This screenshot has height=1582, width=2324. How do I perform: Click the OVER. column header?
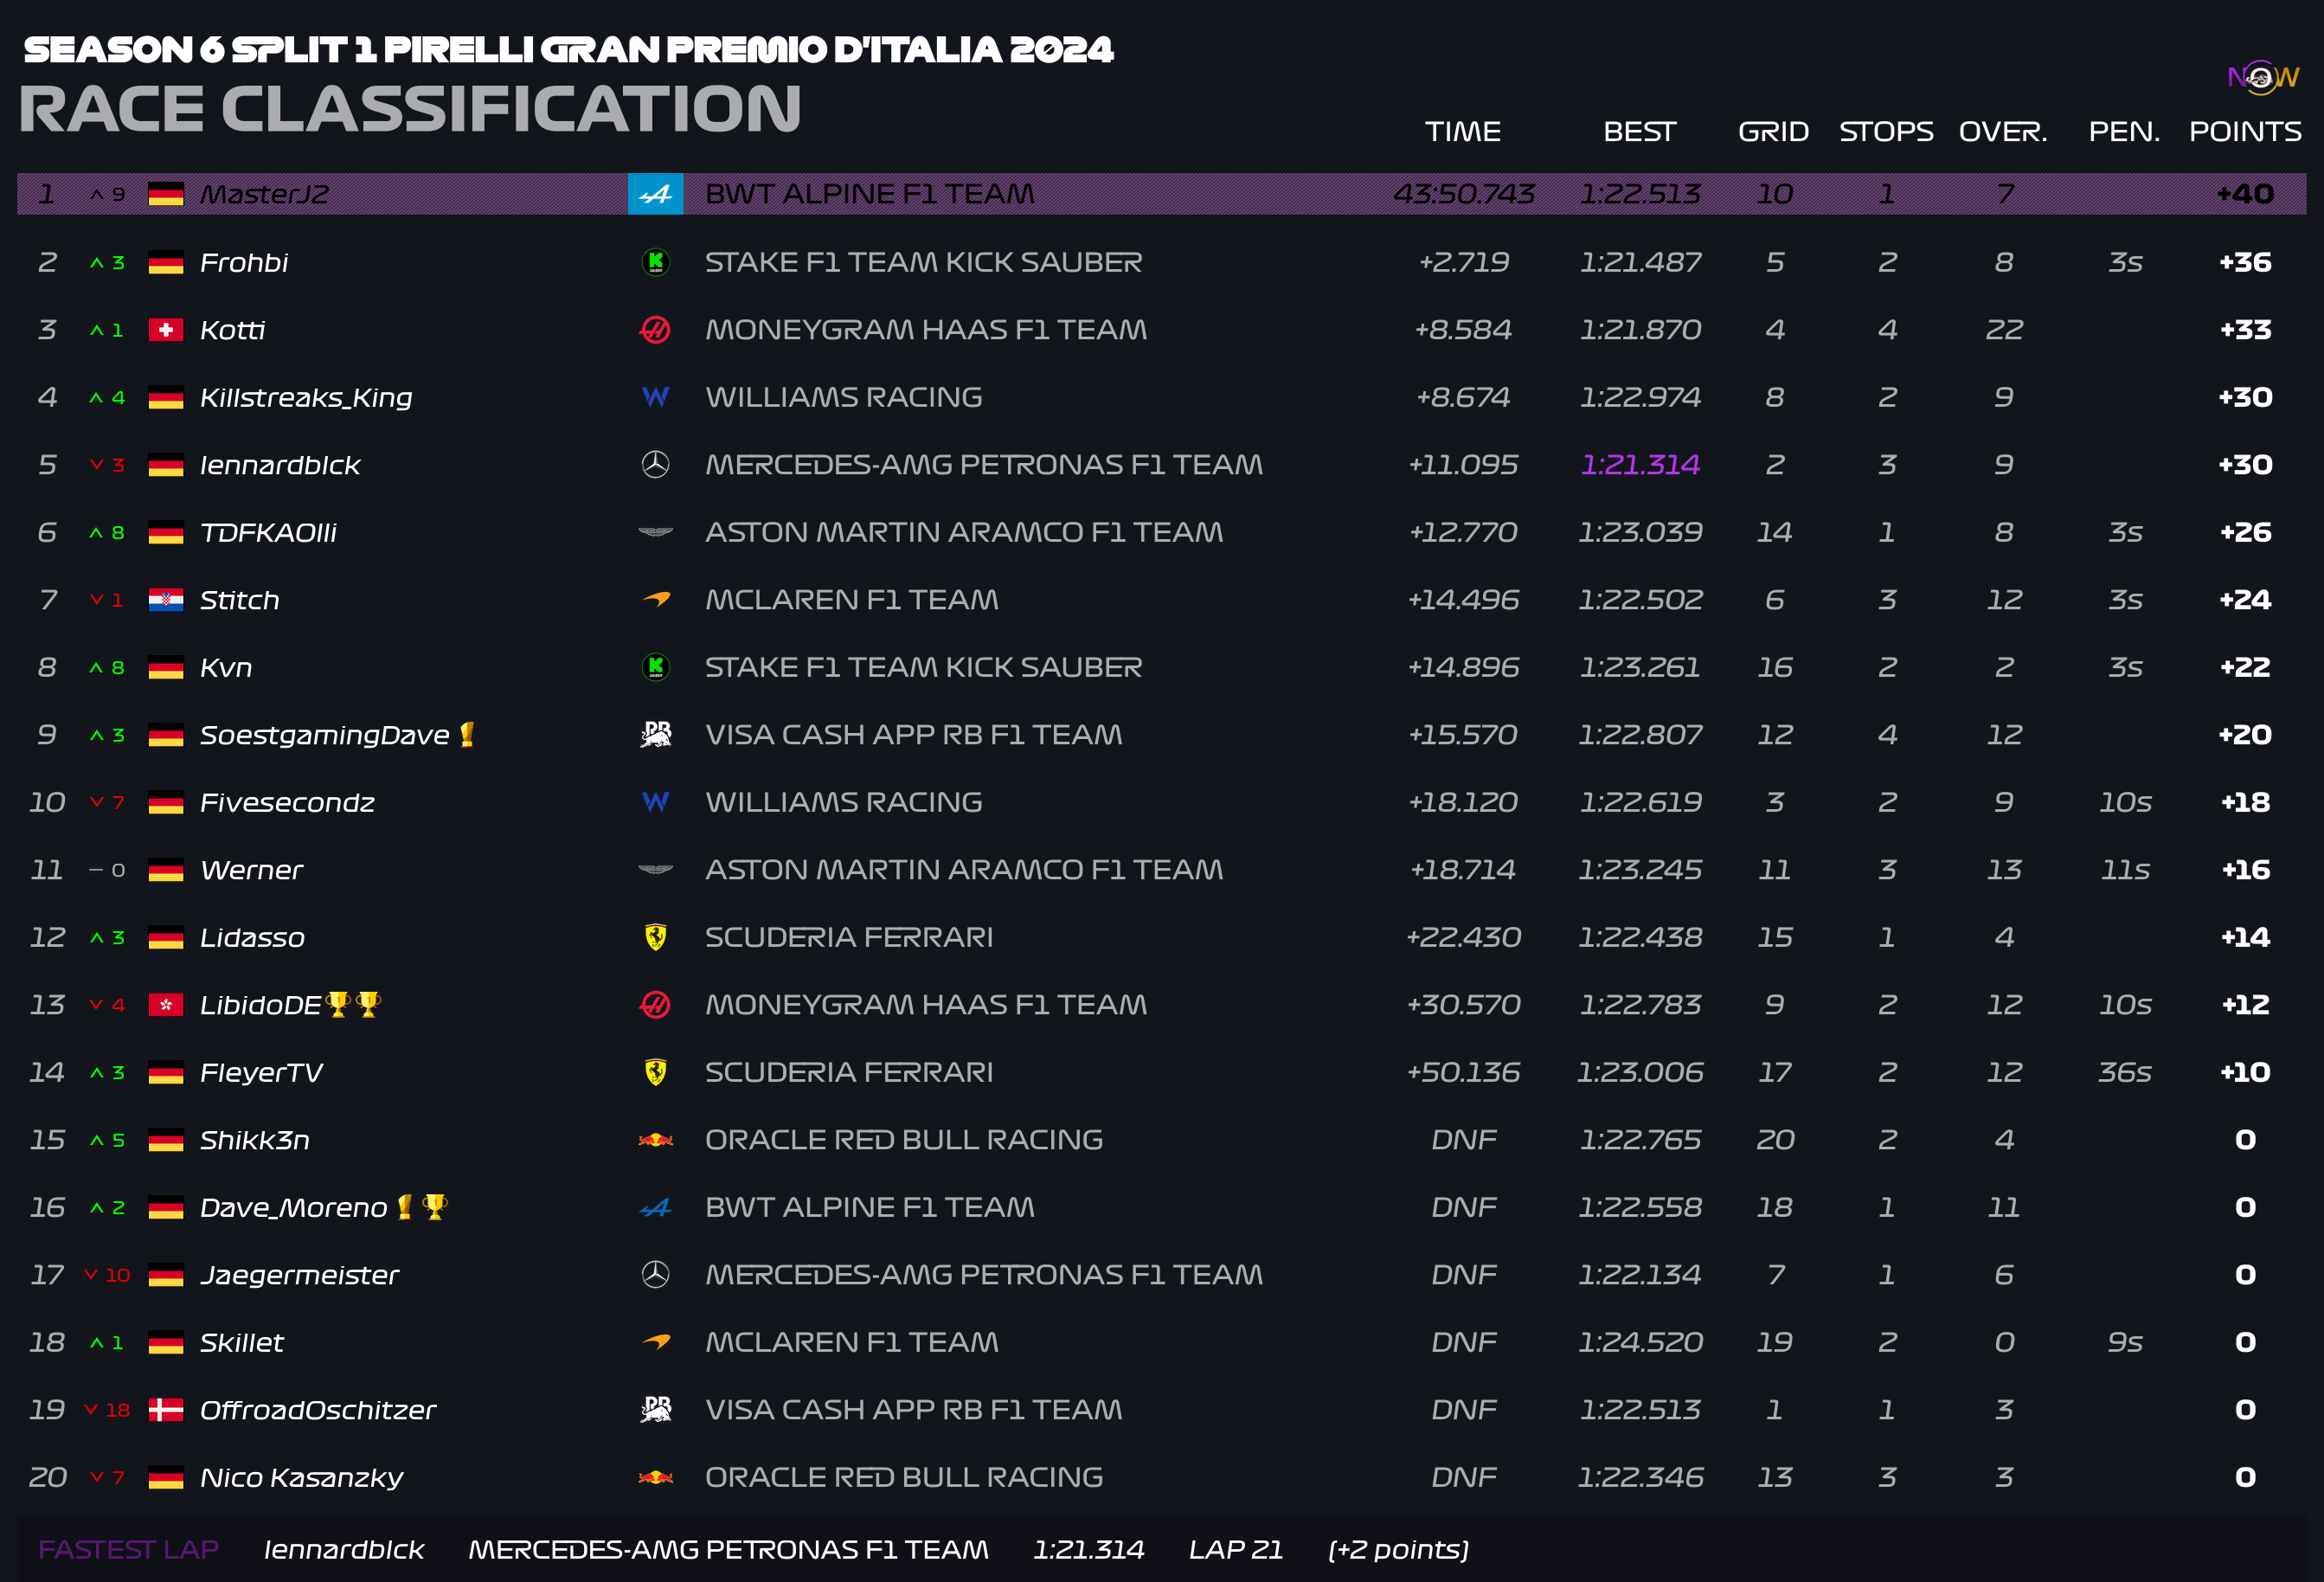click(2003, 132)
